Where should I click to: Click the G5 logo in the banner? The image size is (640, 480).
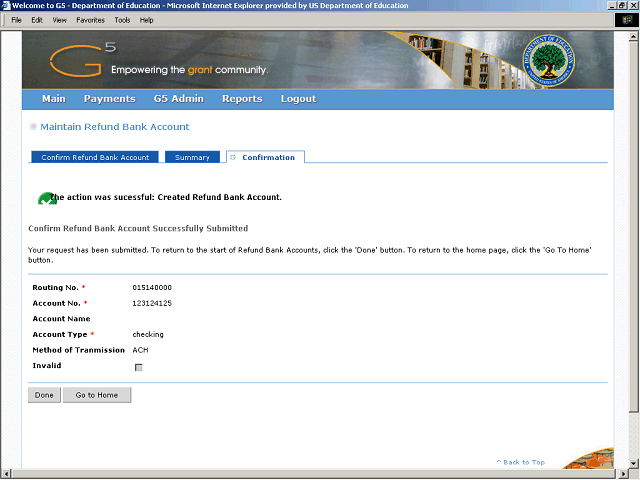82,60
